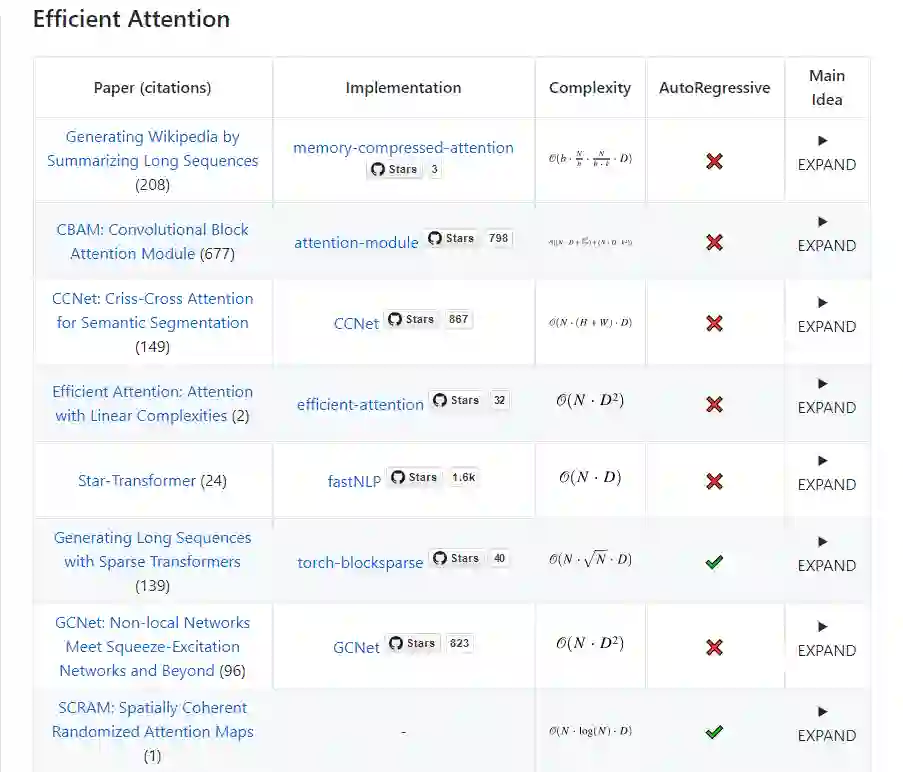Open the CCNet Criss-Cross Attention paper link
Viewport: 903px width, 772px height.
(x=152, y=310)
